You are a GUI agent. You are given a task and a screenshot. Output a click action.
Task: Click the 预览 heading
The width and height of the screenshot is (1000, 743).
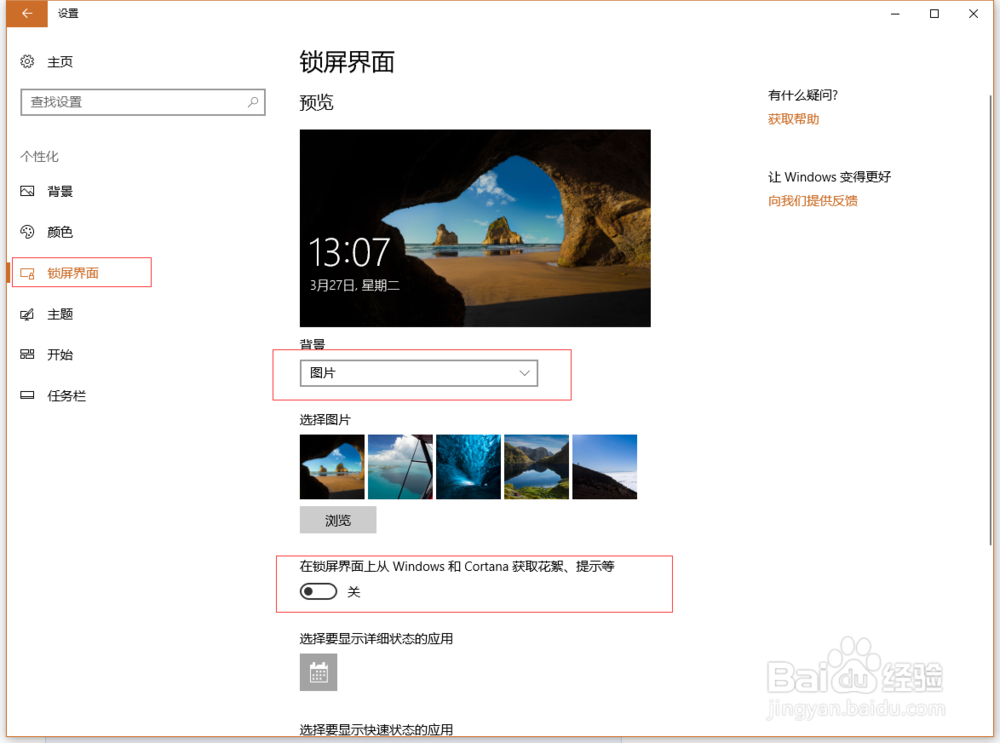pyautogui.click(x=316, y=103)
